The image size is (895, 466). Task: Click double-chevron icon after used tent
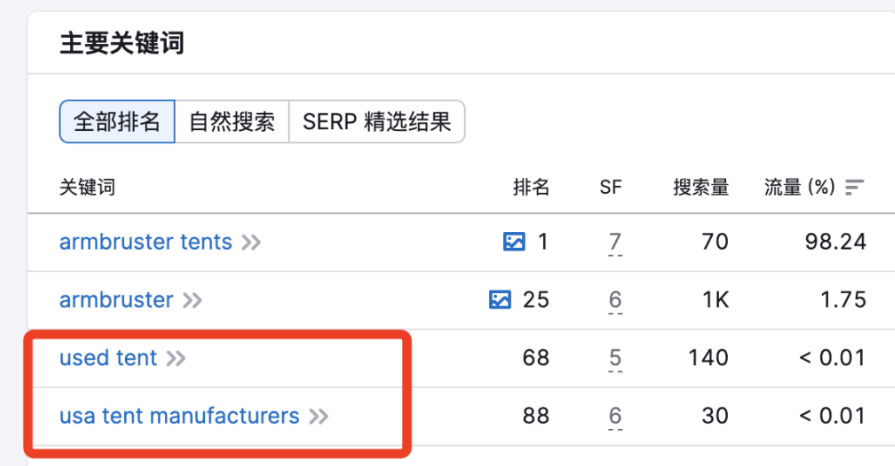(x=176, y=358)
